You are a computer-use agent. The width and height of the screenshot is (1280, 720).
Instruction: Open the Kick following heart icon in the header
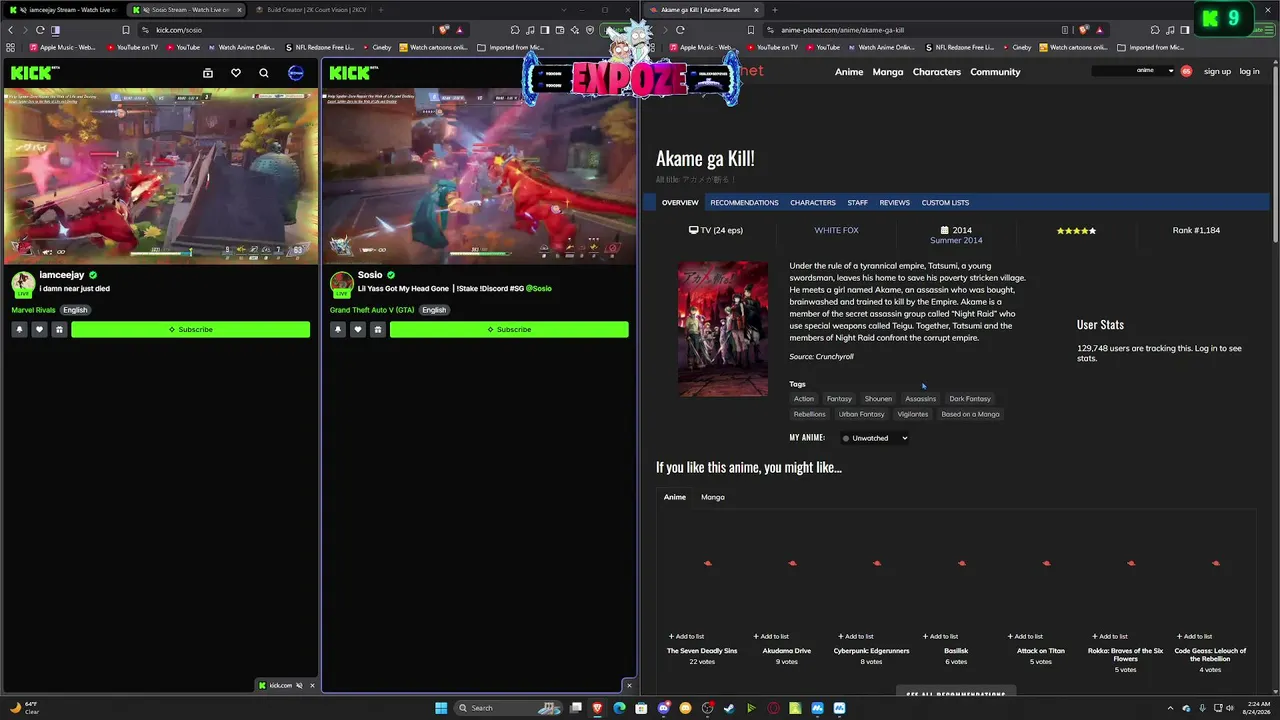tap(236, 72)
